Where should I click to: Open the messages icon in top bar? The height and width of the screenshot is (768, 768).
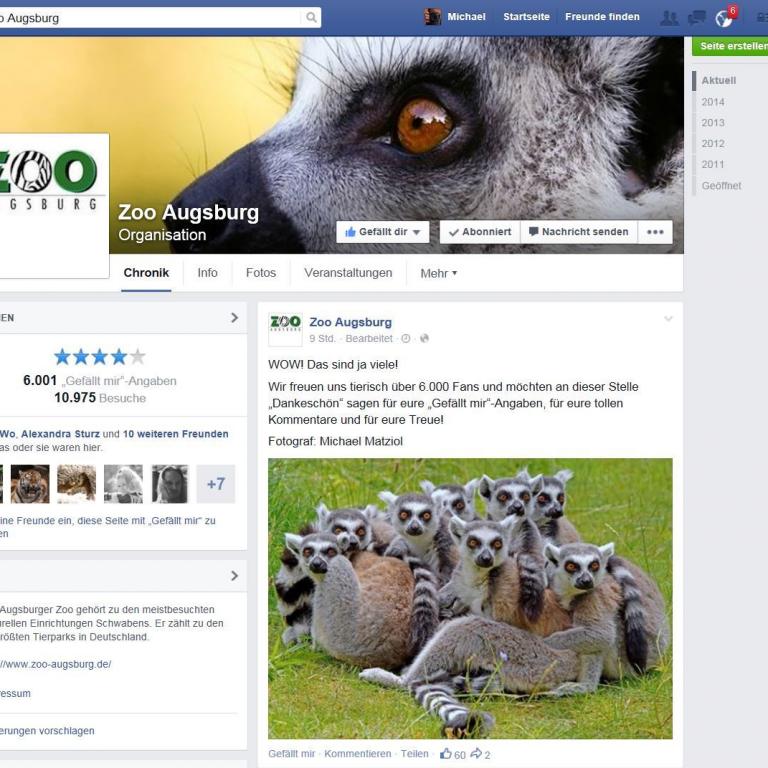697,18
